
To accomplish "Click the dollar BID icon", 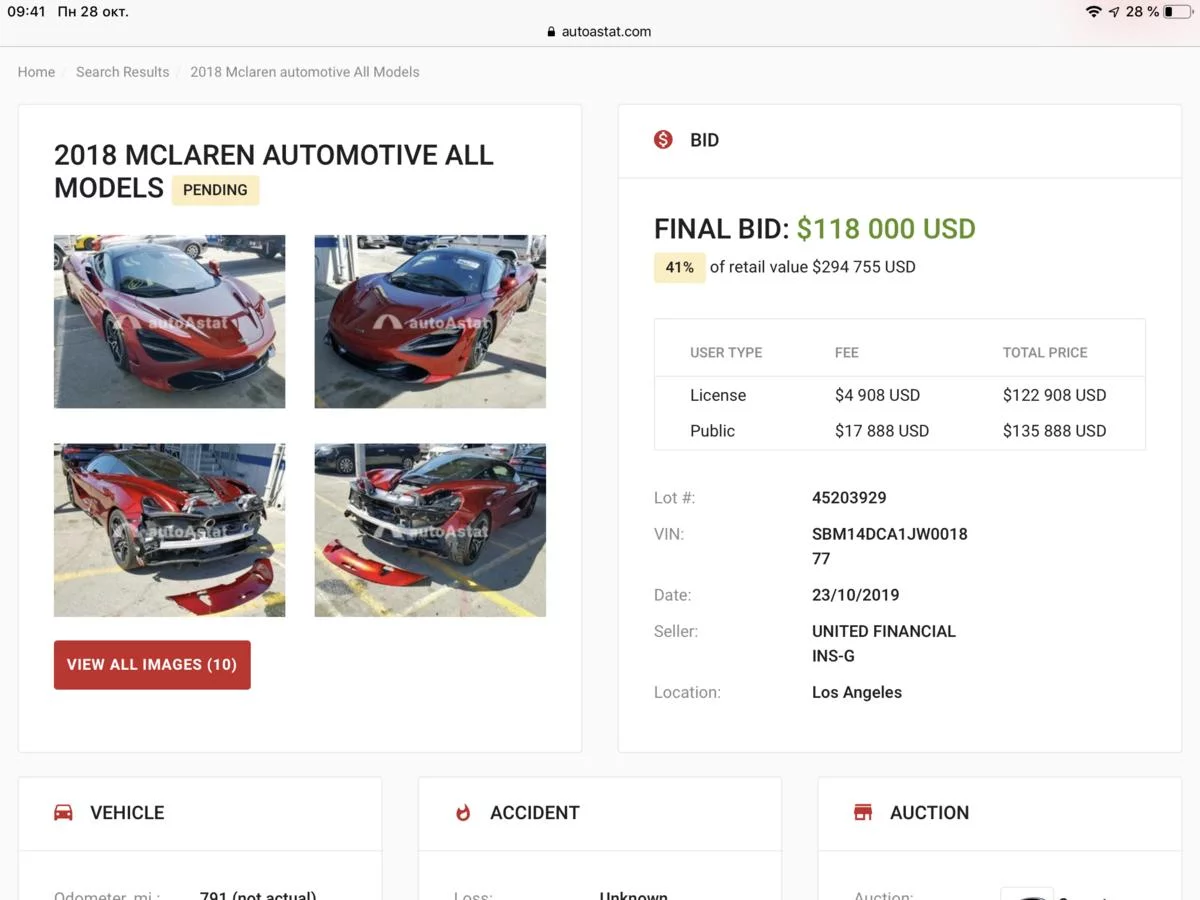I will (x=663, y=140).
